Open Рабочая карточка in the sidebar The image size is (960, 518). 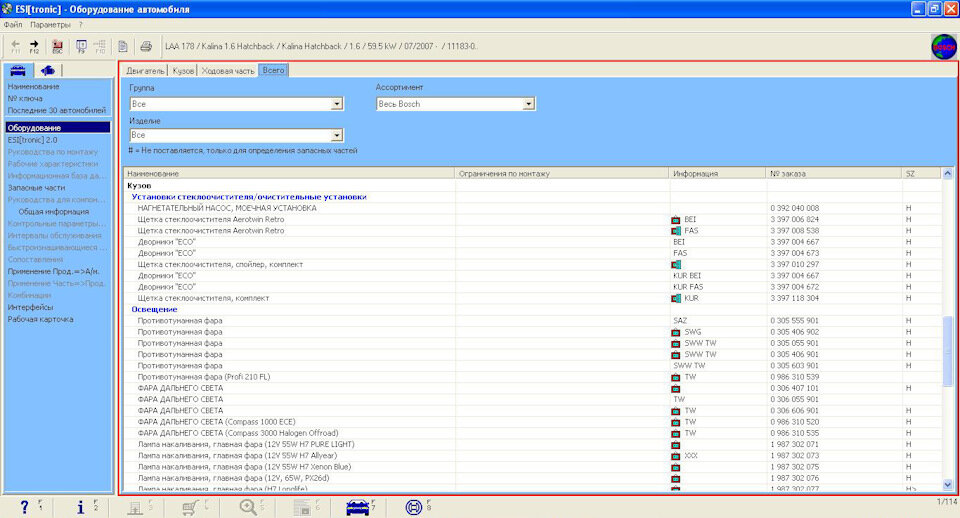(x=40, y=320)
